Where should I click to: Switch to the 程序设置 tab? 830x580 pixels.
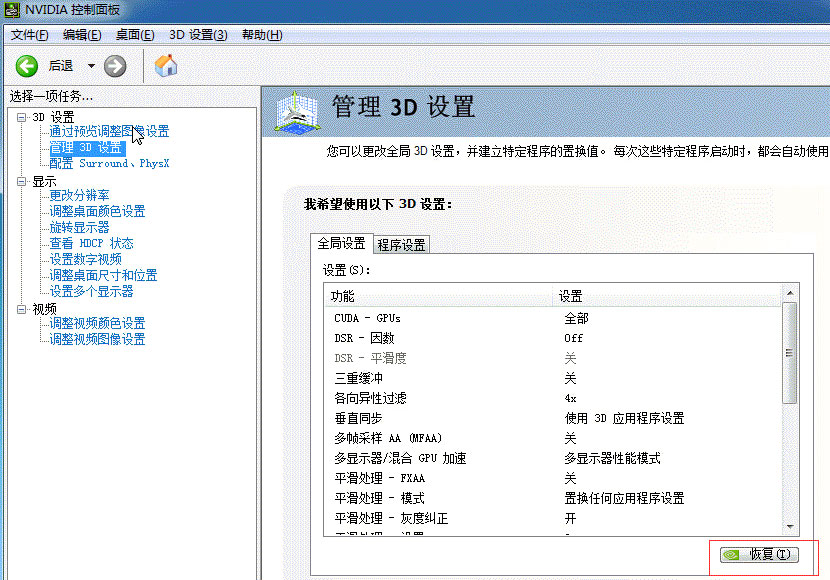401,245
